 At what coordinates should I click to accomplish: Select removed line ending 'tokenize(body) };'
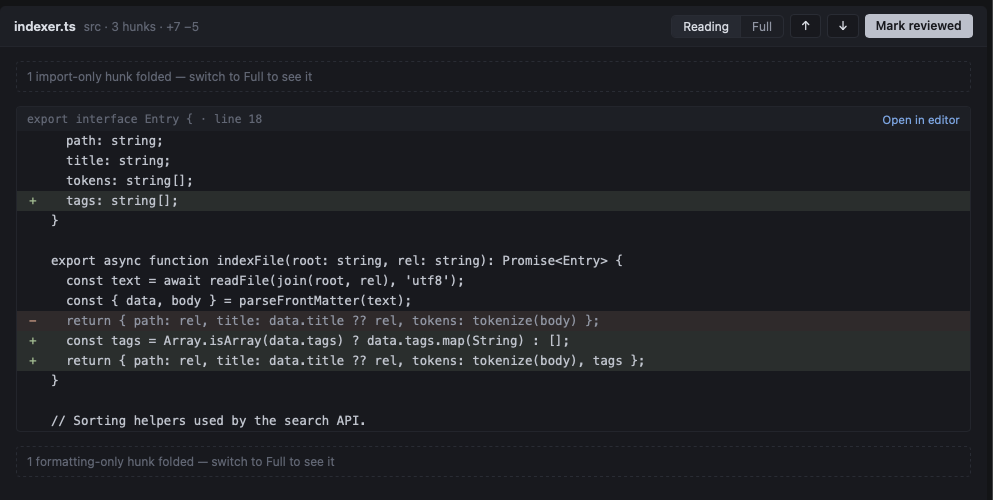tap(493, 321)
